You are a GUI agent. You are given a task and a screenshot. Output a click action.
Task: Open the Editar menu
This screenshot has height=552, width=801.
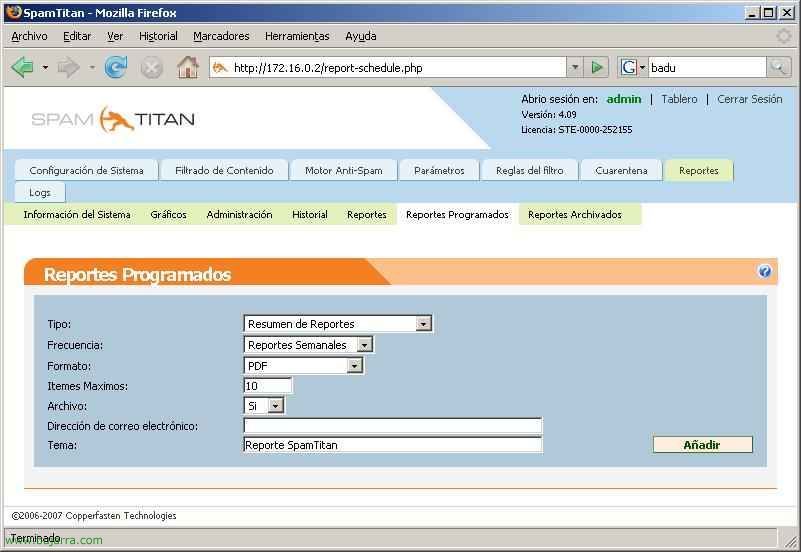coord(77,36)
